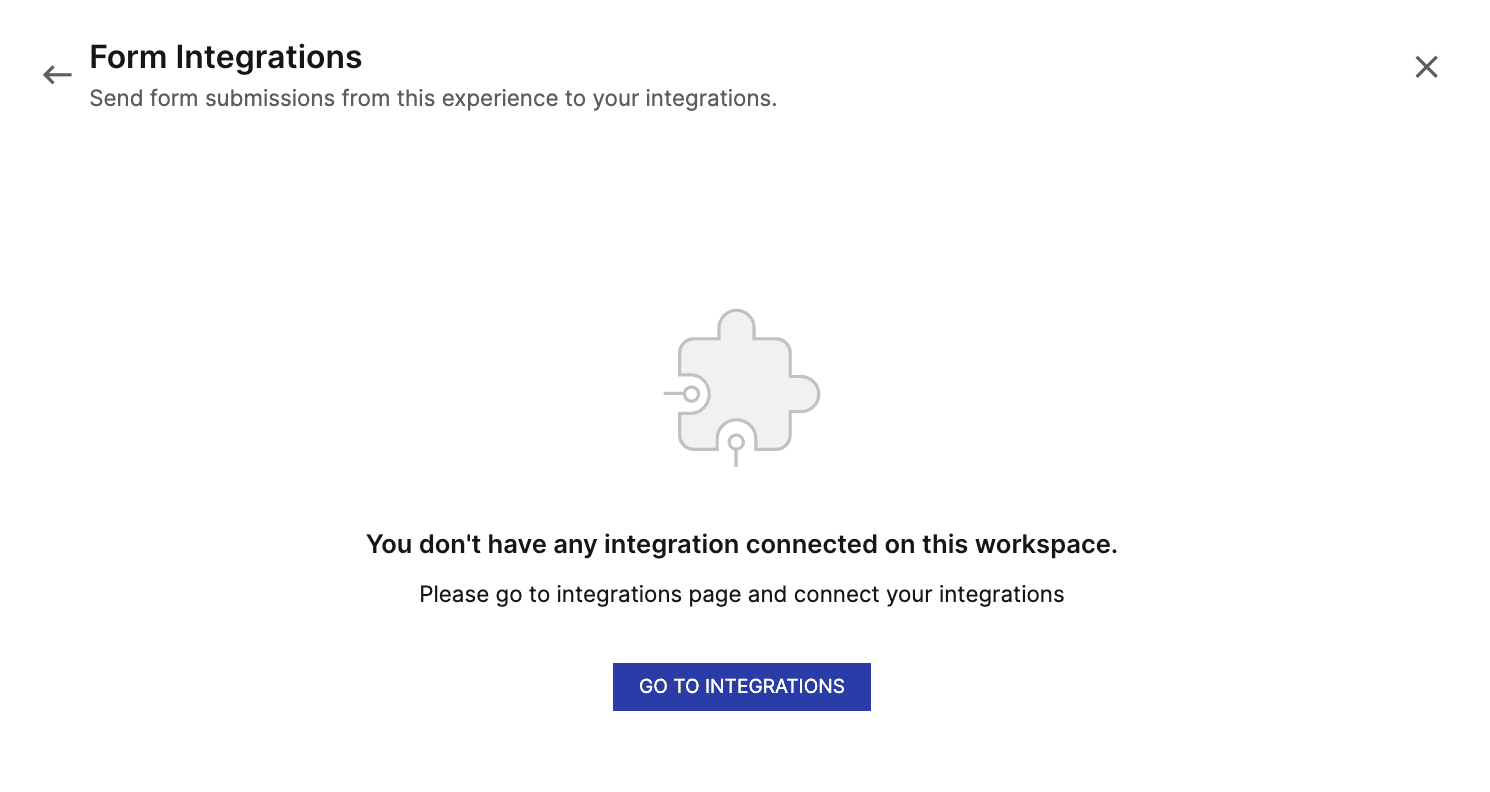
Task: Open the integrations page via the blue button
Action: tap(740, 686)
